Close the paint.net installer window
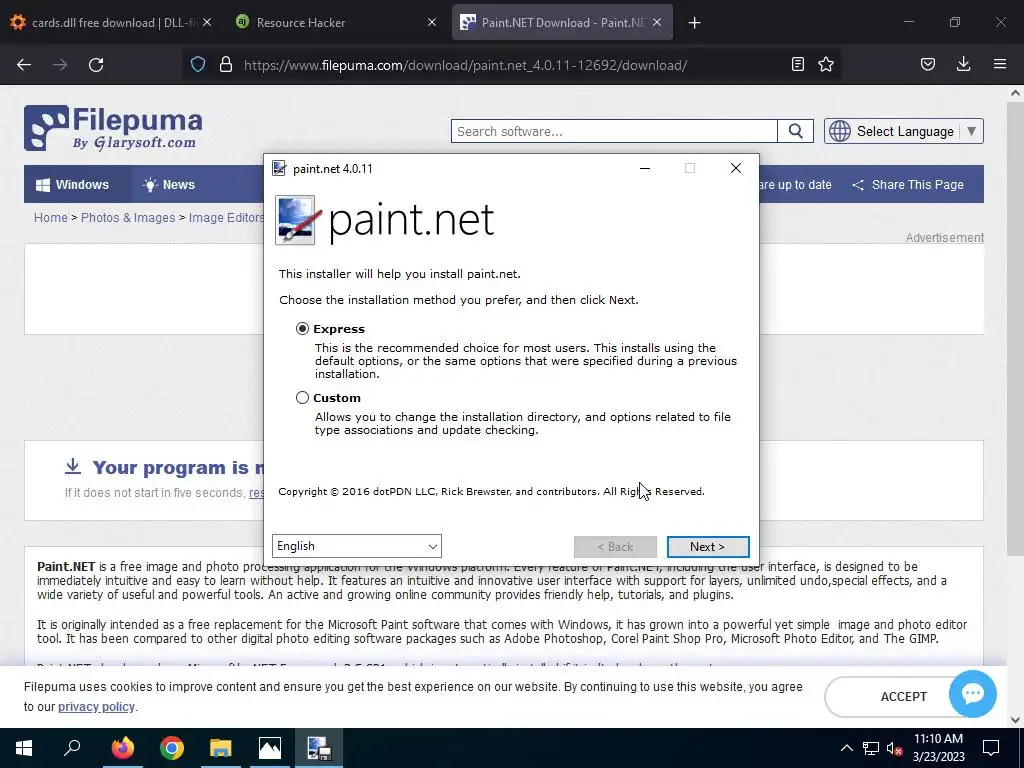 click(736, 168)
